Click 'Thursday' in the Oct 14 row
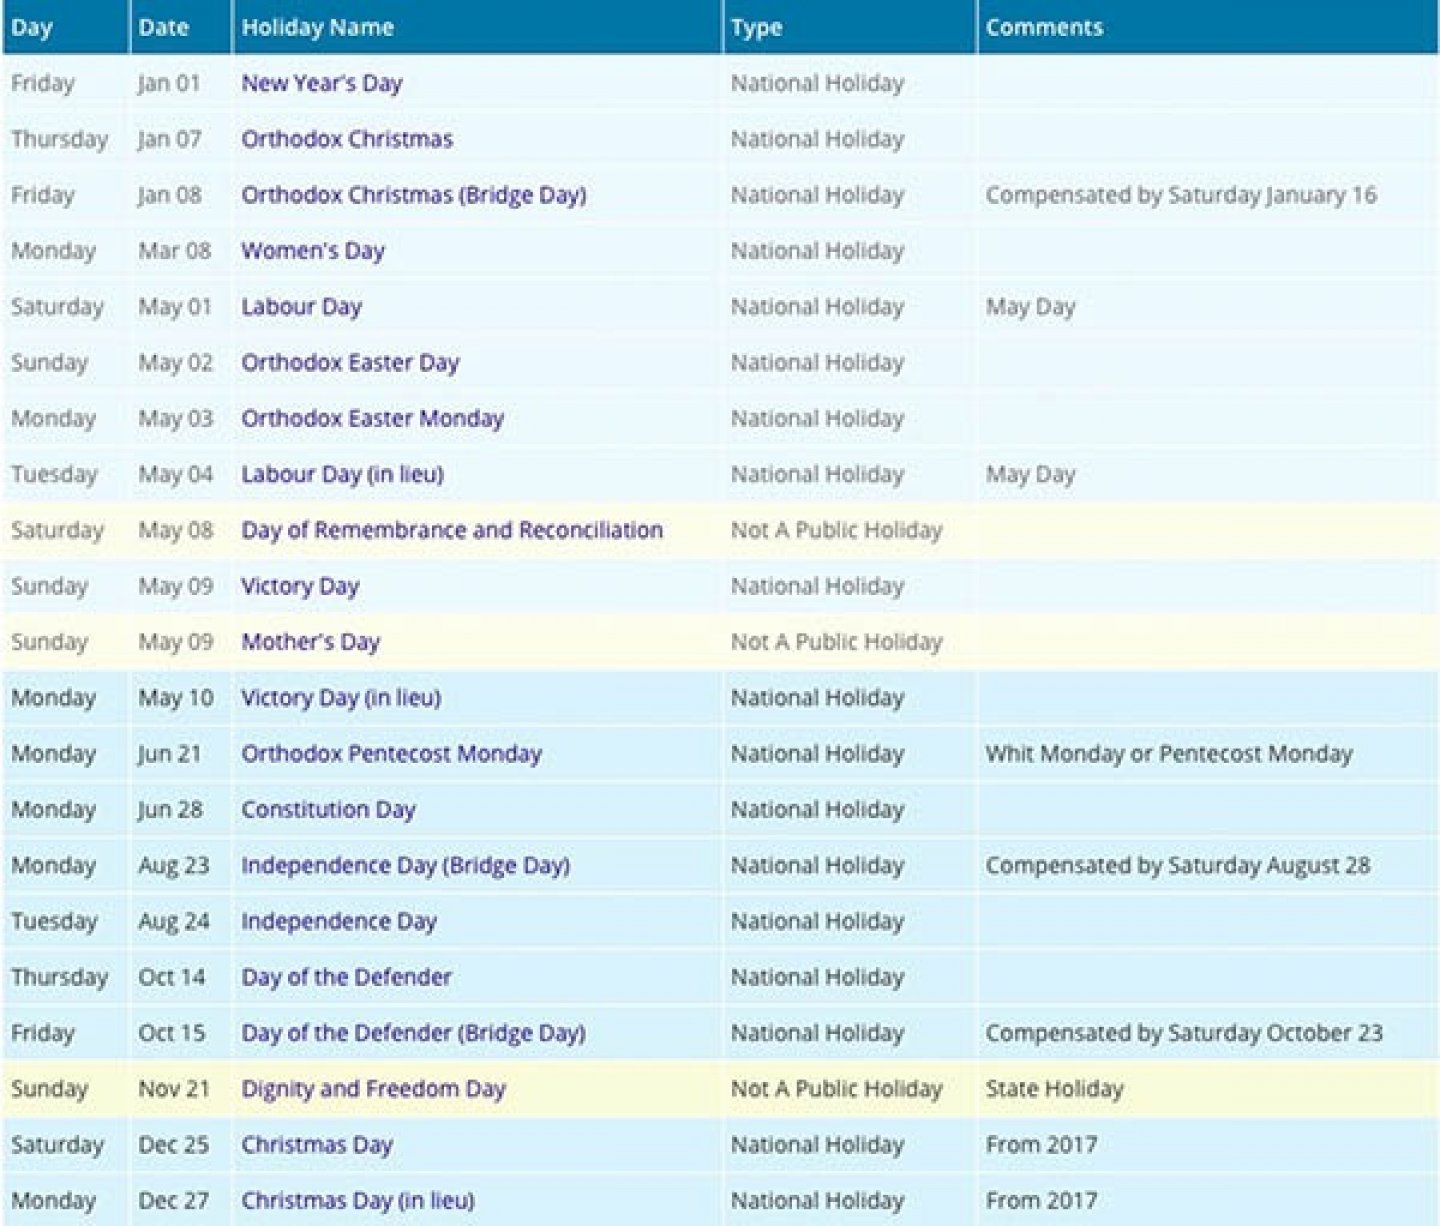1440x1226 pixels. coord(59,977)
